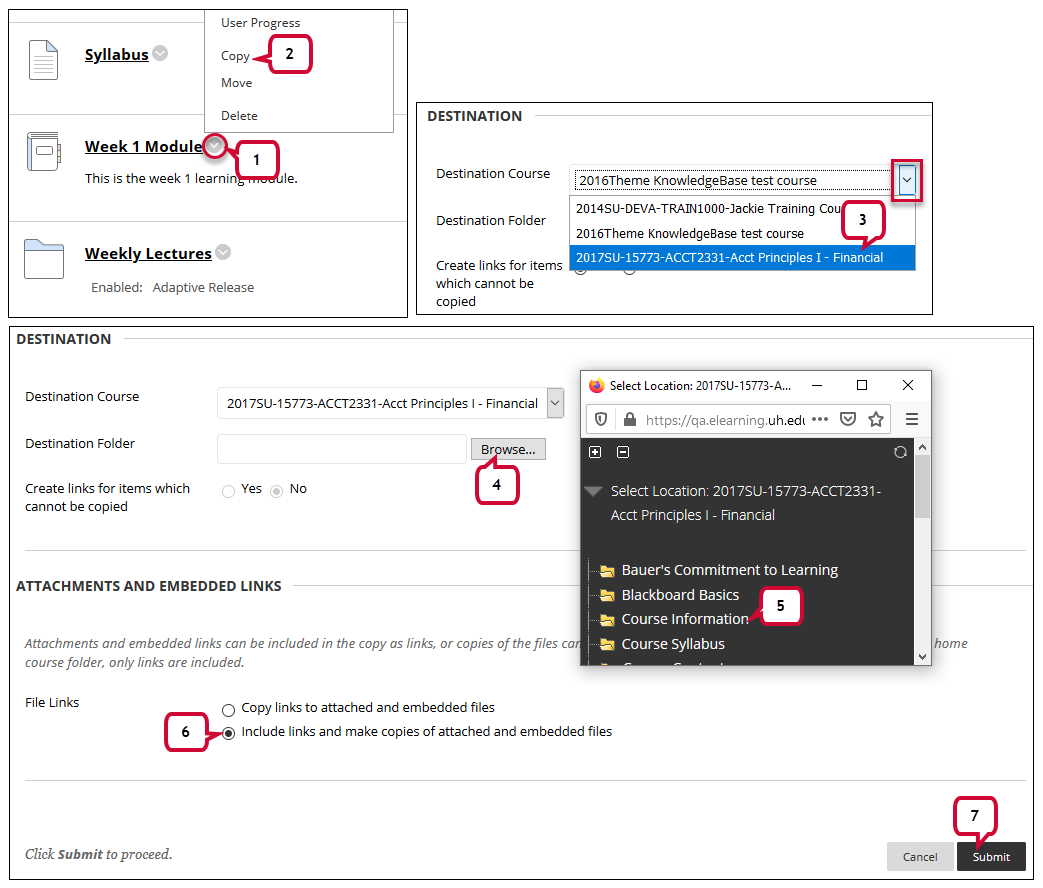Select Include links and make copies radio
Screen dimensions: 1043x888
(228, 734)
